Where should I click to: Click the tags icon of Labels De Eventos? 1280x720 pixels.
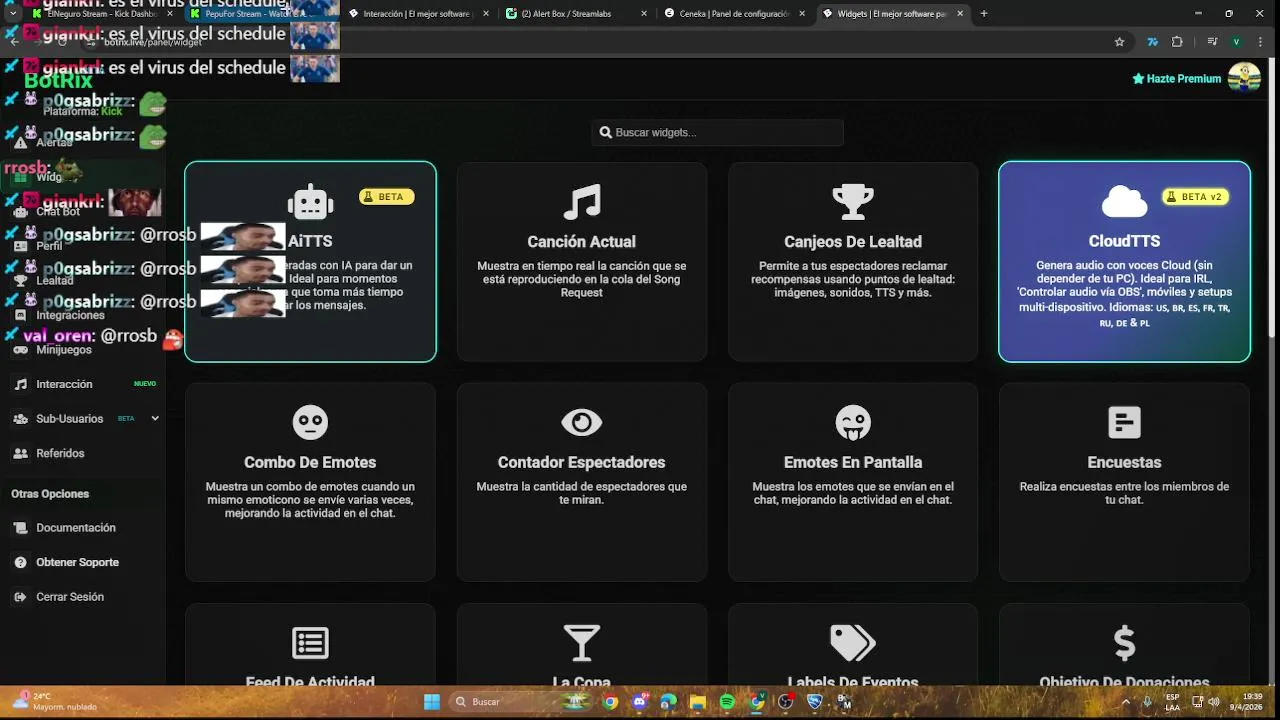pyautogui.click(x=853, y=643)
